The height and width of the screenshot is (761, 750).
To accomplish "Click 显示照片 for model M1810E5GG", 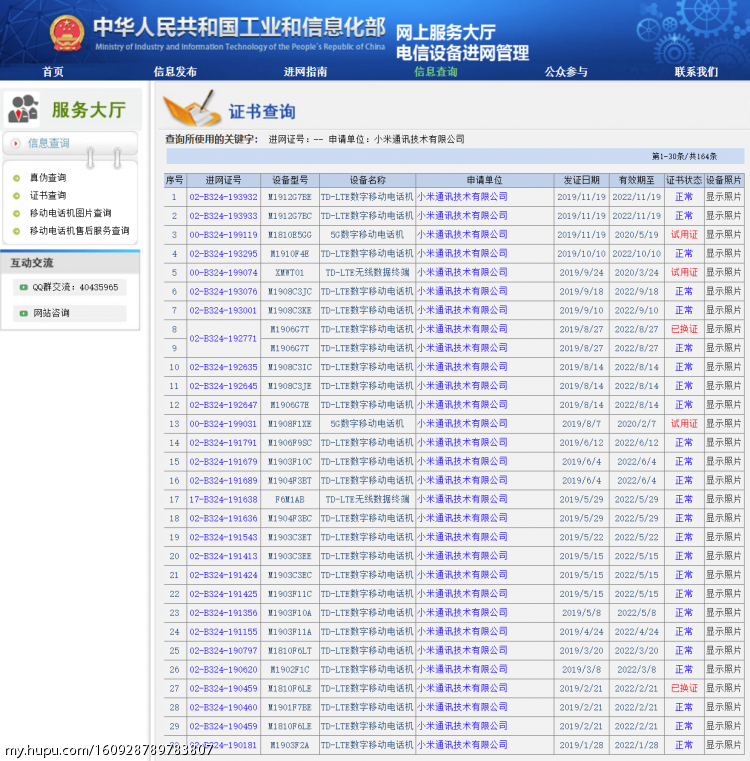I will (x=724, y=235).
